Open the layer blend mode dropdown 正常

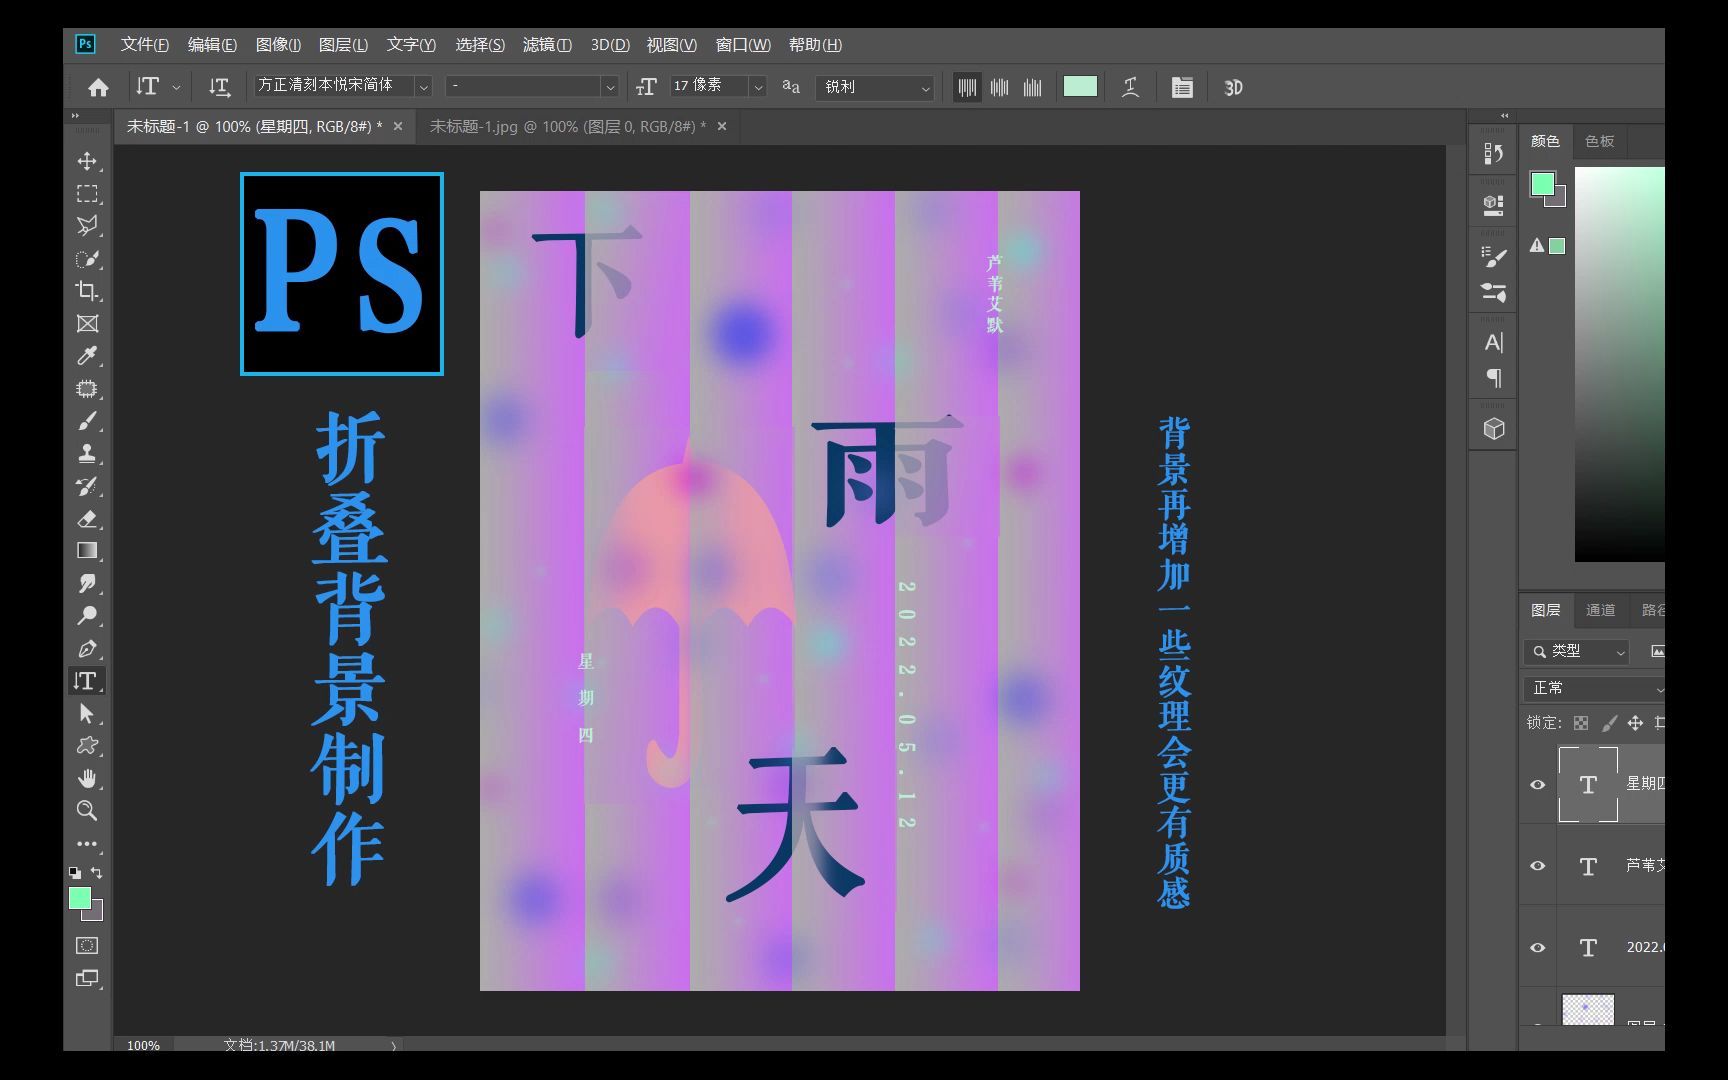tap(1595, 688)
